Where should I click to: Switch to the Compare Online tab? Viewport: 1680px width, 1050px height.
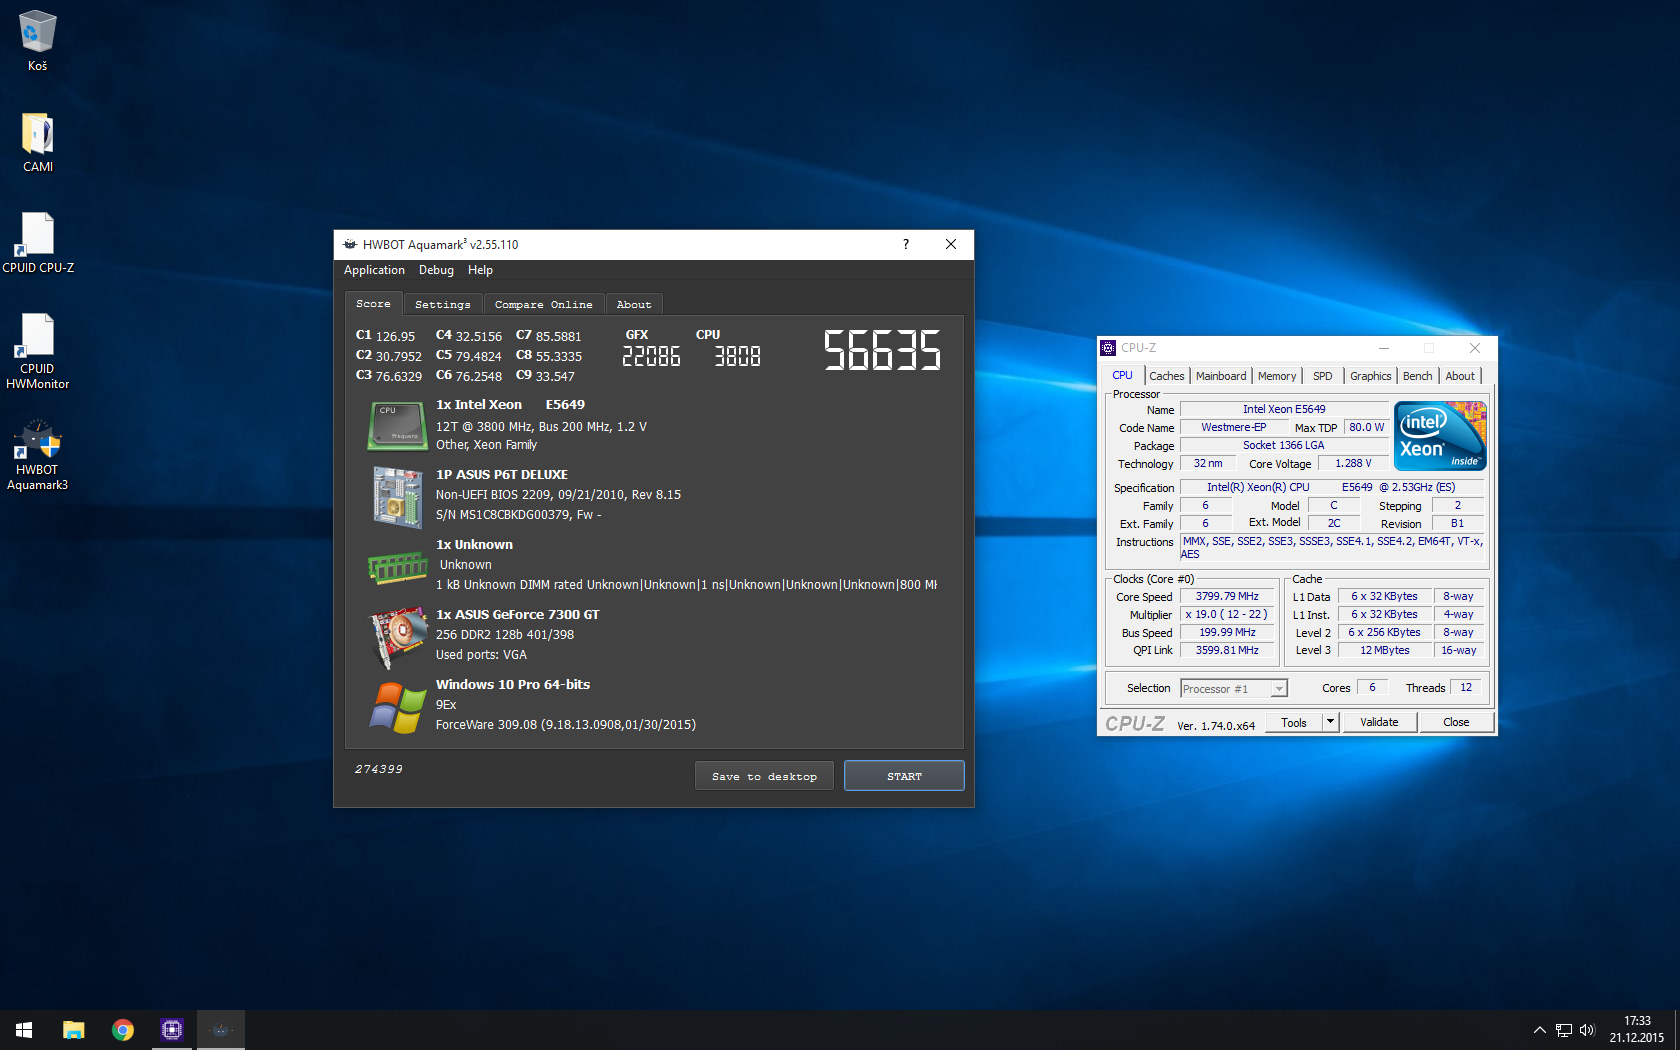tap(543, 304)
